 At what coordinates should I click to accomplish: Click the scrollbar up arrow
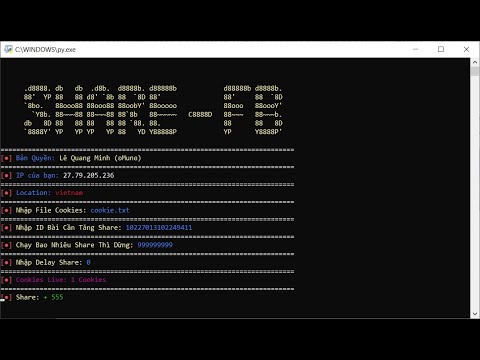click(x=475, y=62)
